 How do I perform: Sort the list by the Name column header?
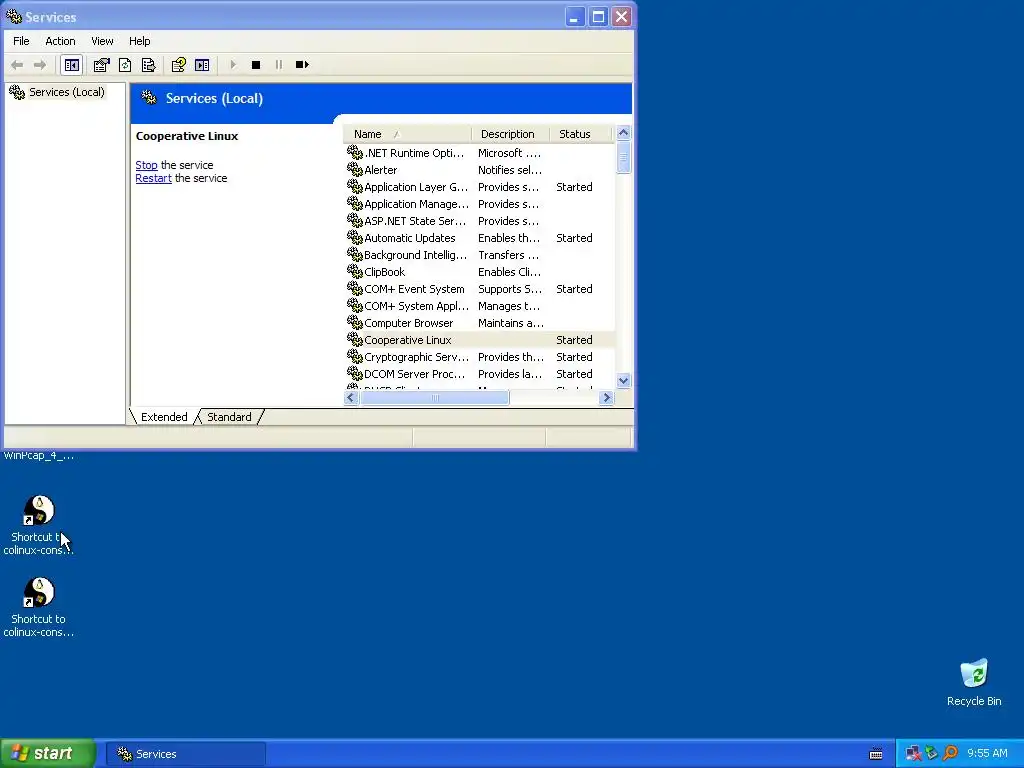[406, 134]
